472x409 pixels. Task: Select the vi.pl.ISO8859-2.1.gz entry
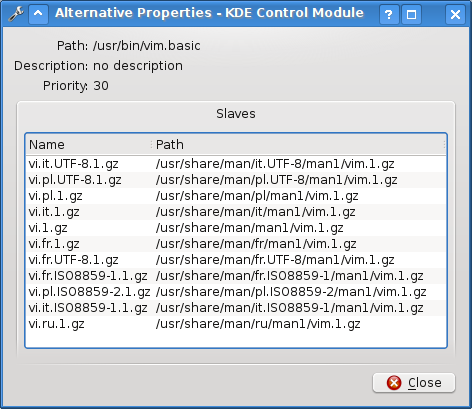[x=236, y=292]
